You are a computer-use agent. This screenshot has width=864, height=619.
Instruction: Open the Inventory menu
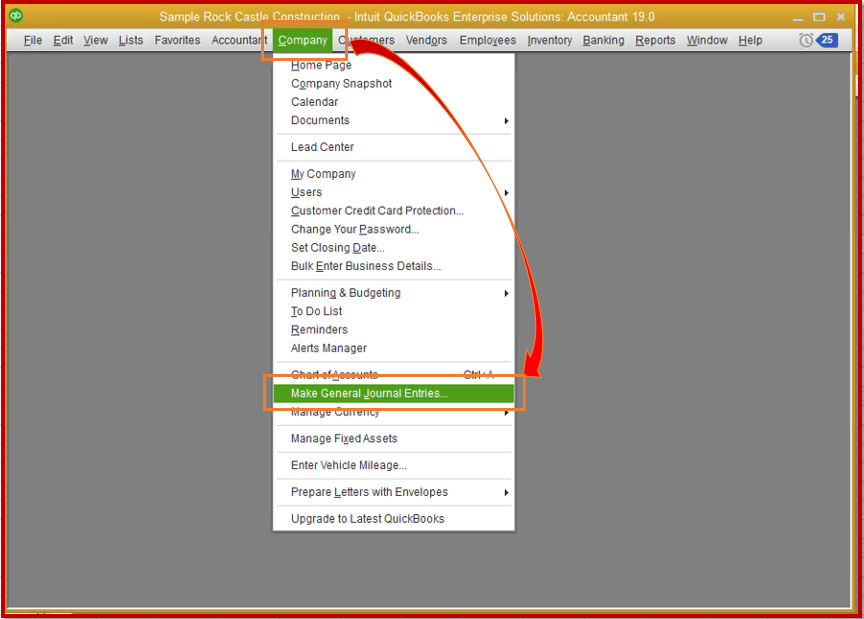549,40
